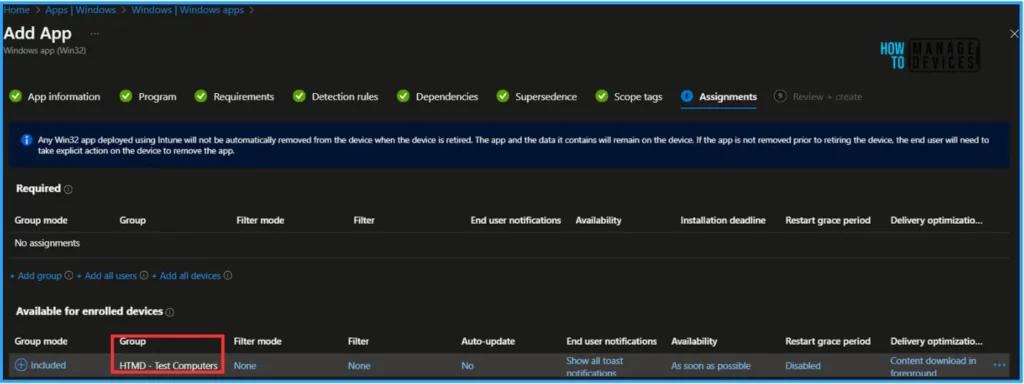This screenshot has width=1024, height=384.
Task: Switch to Scope tags step
Action: pyautogui.click(x=638, y=97)
